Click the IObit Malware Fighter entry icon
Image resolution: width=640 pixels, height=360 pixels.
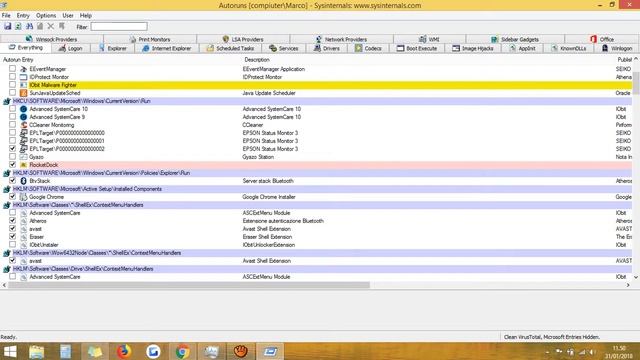(x=23, y=85)
